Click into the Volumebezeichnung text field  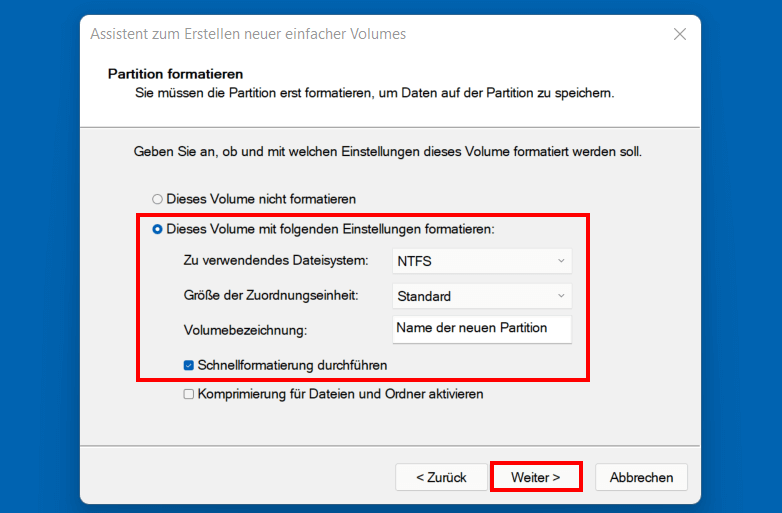pyautogui.click(x=482, y=329)
